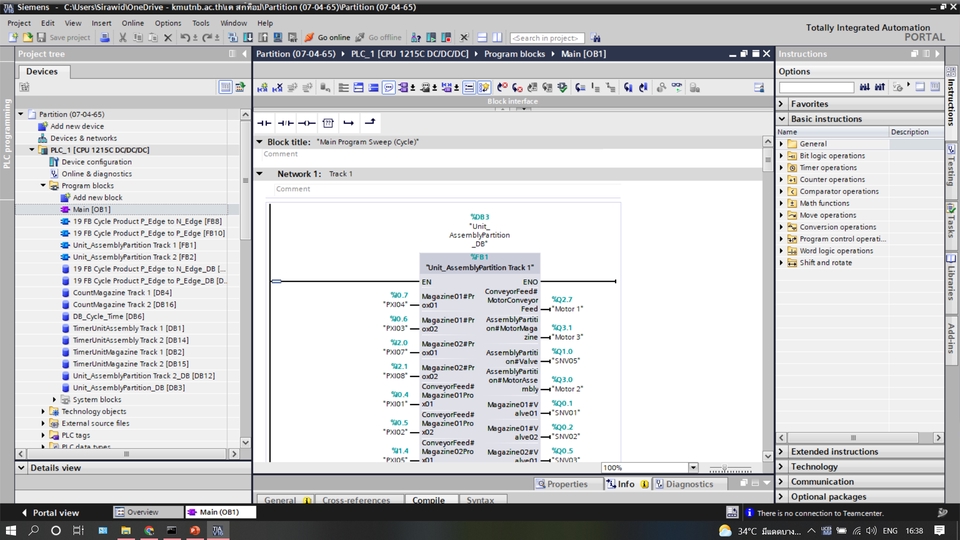960x540 pixels.
Task: Toggle absolute/symbolic operands button
Action: coord(403,88)
